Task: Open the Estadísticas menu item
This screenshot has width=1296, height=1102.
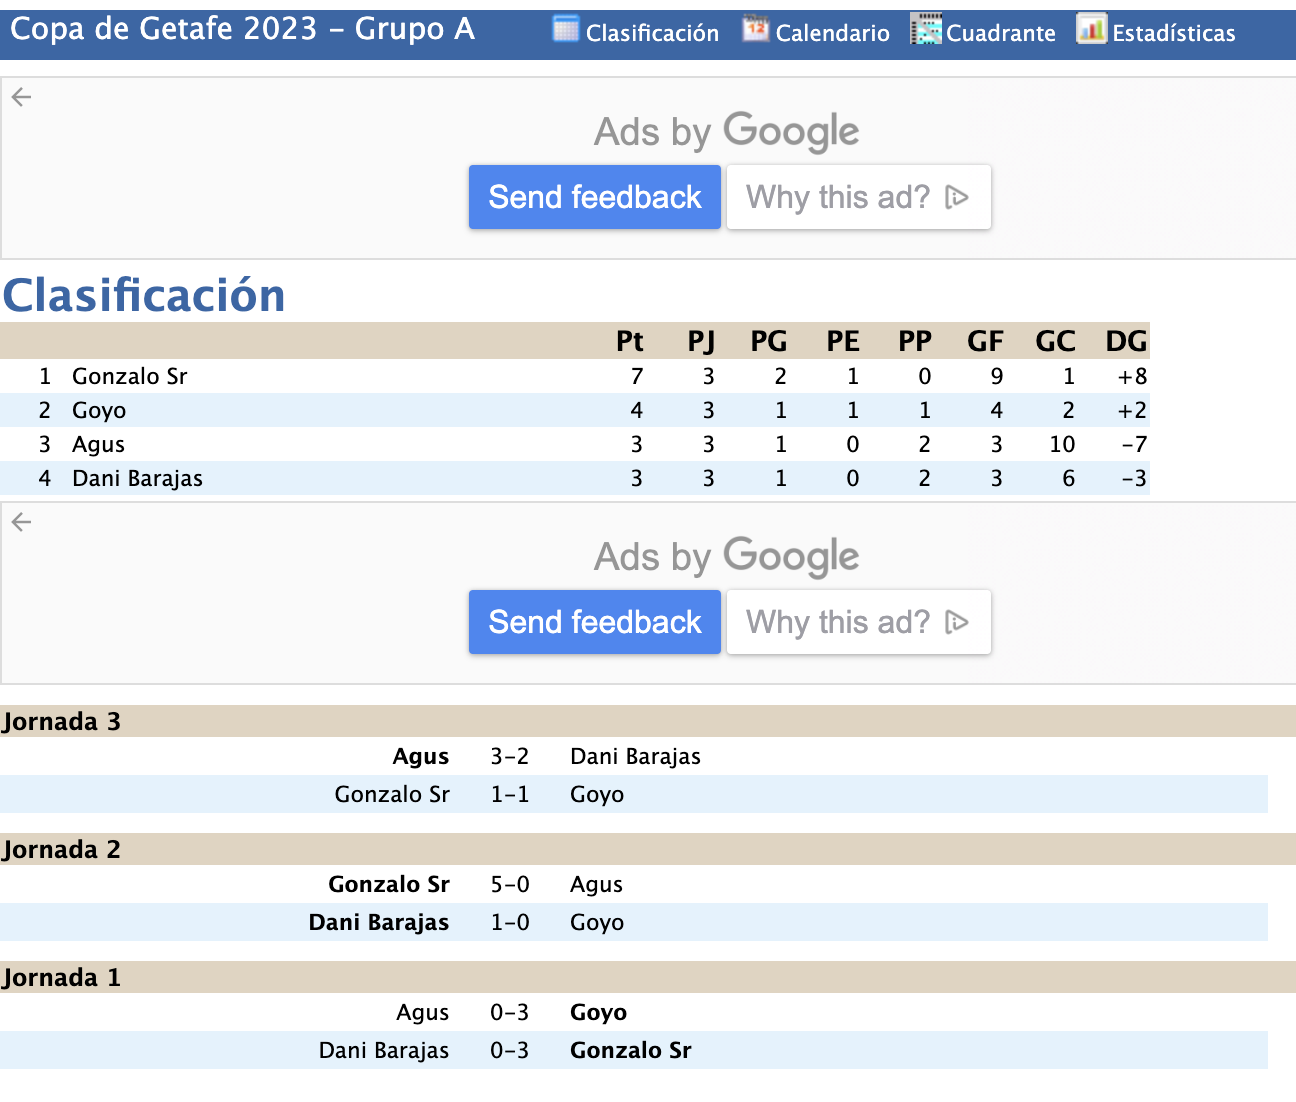Action: pos(1174,33)
